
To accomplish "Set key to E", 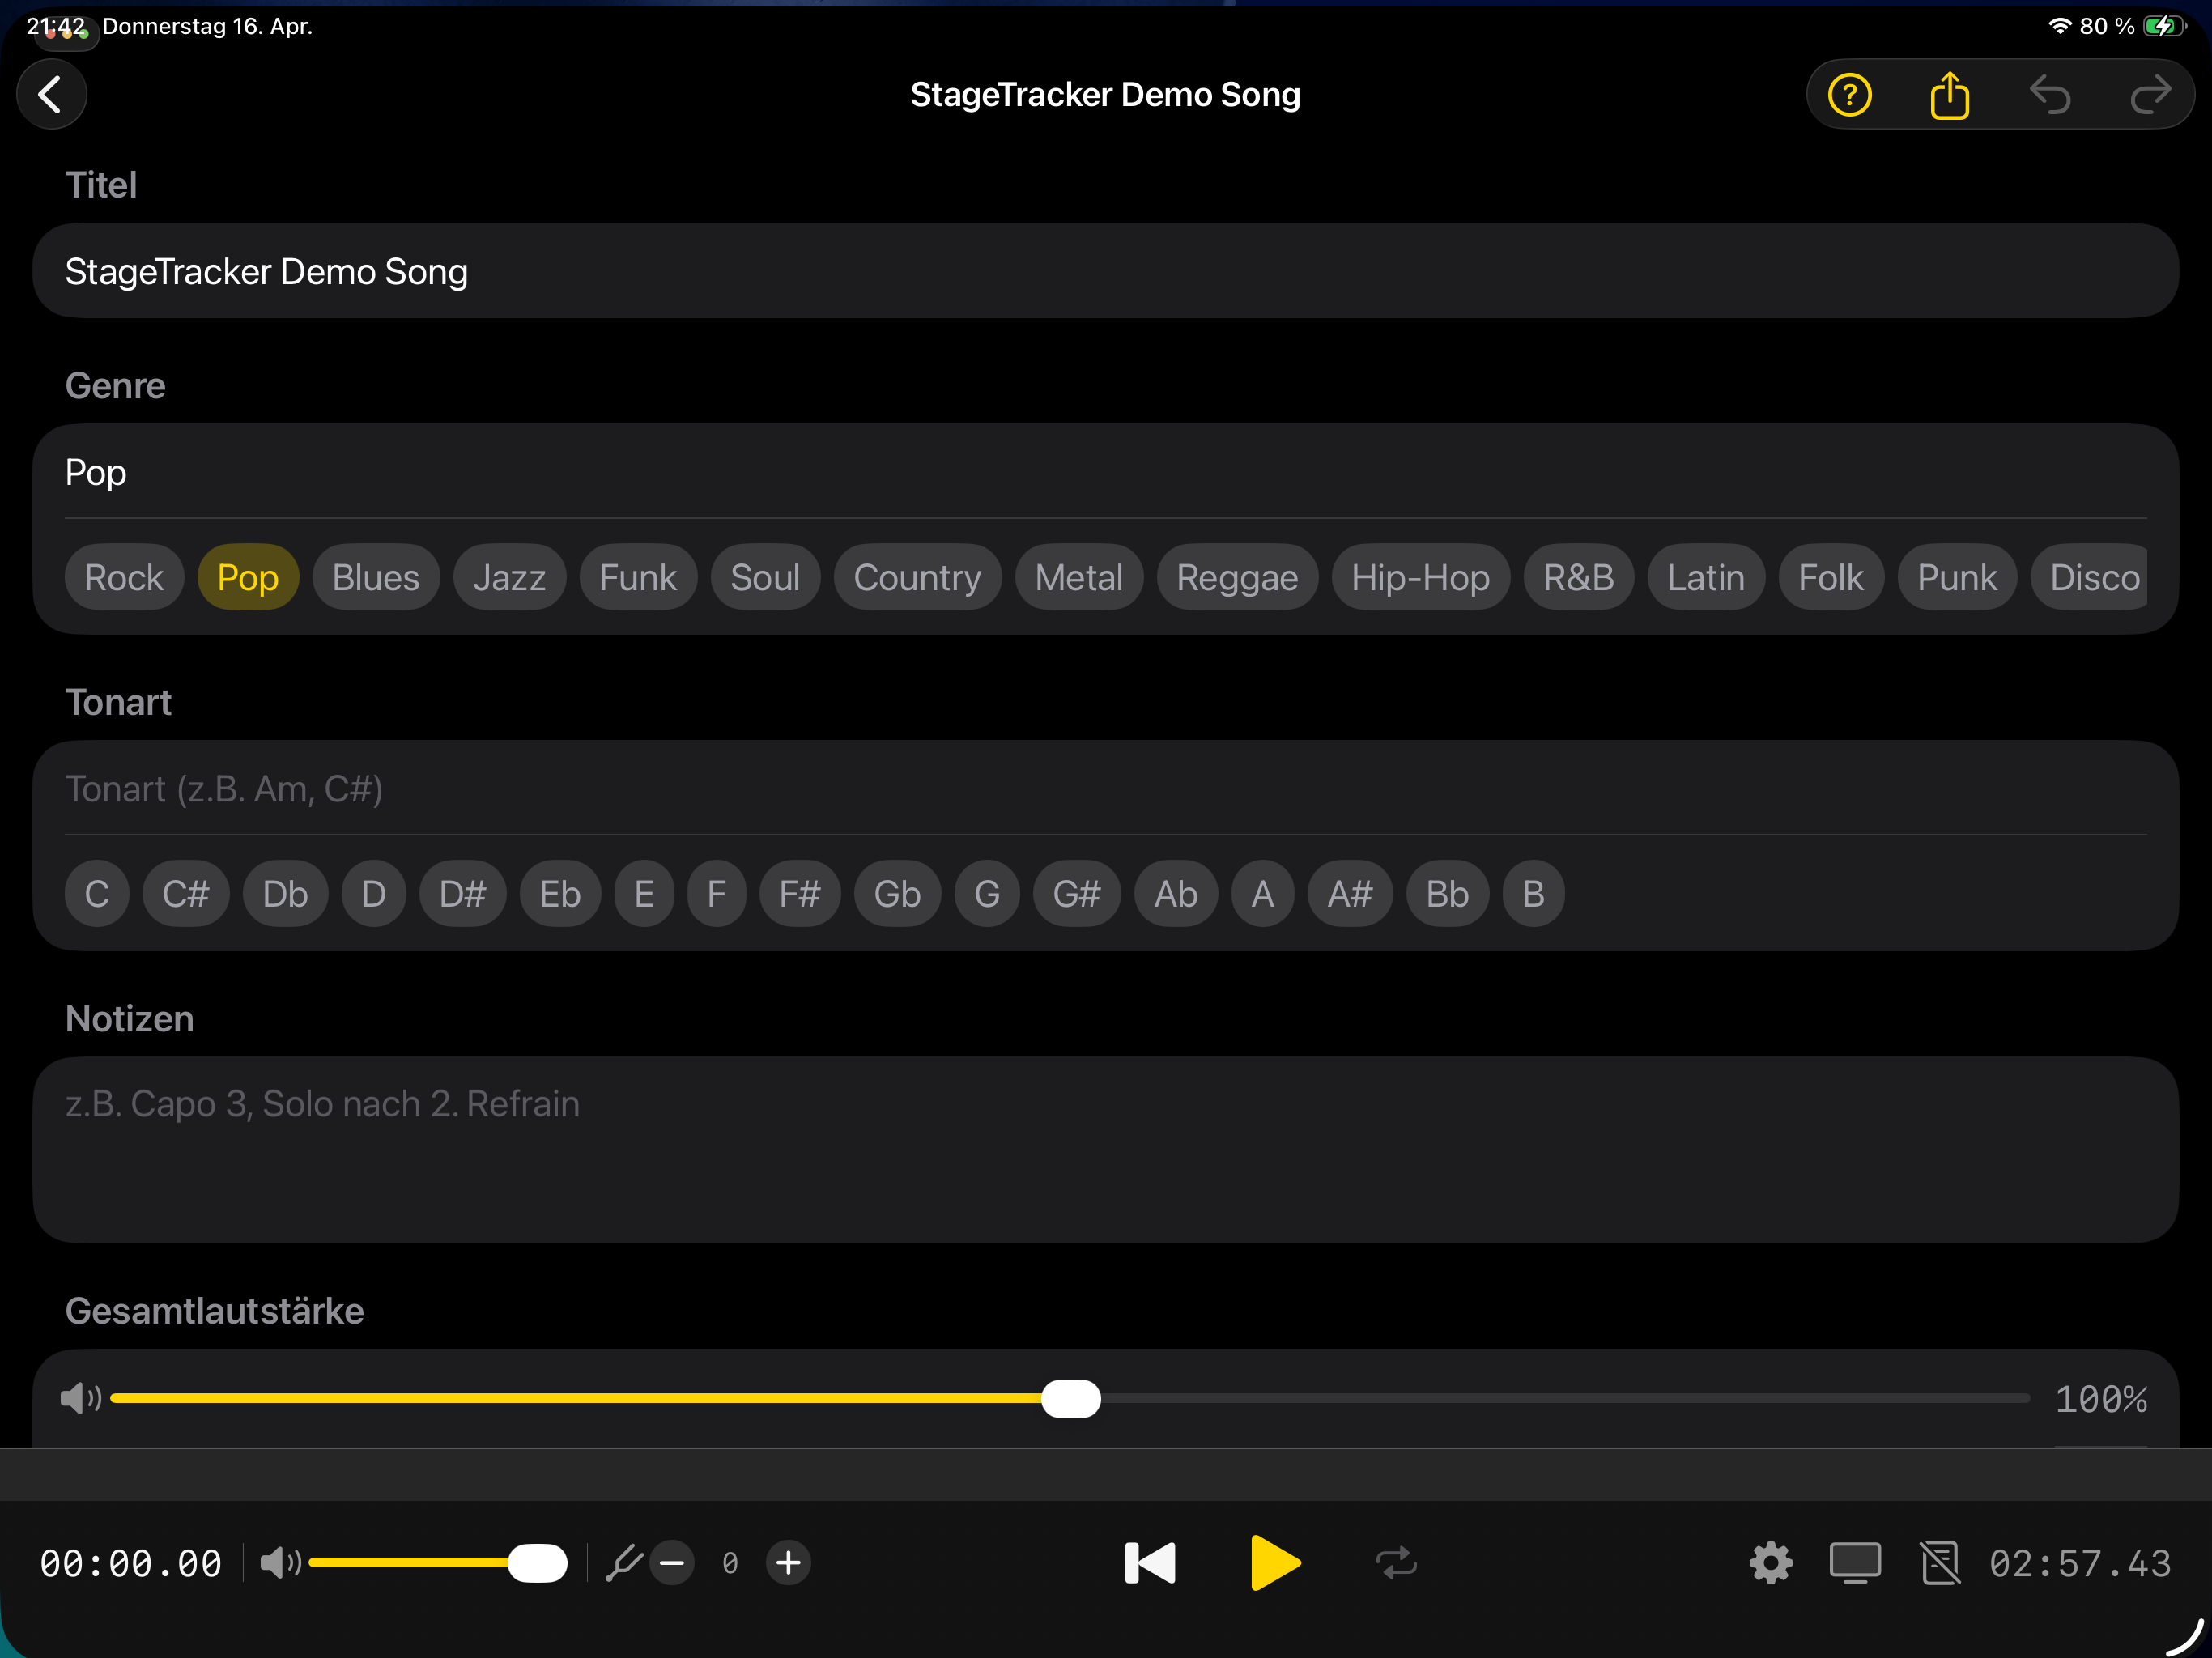I will [644, 893].
